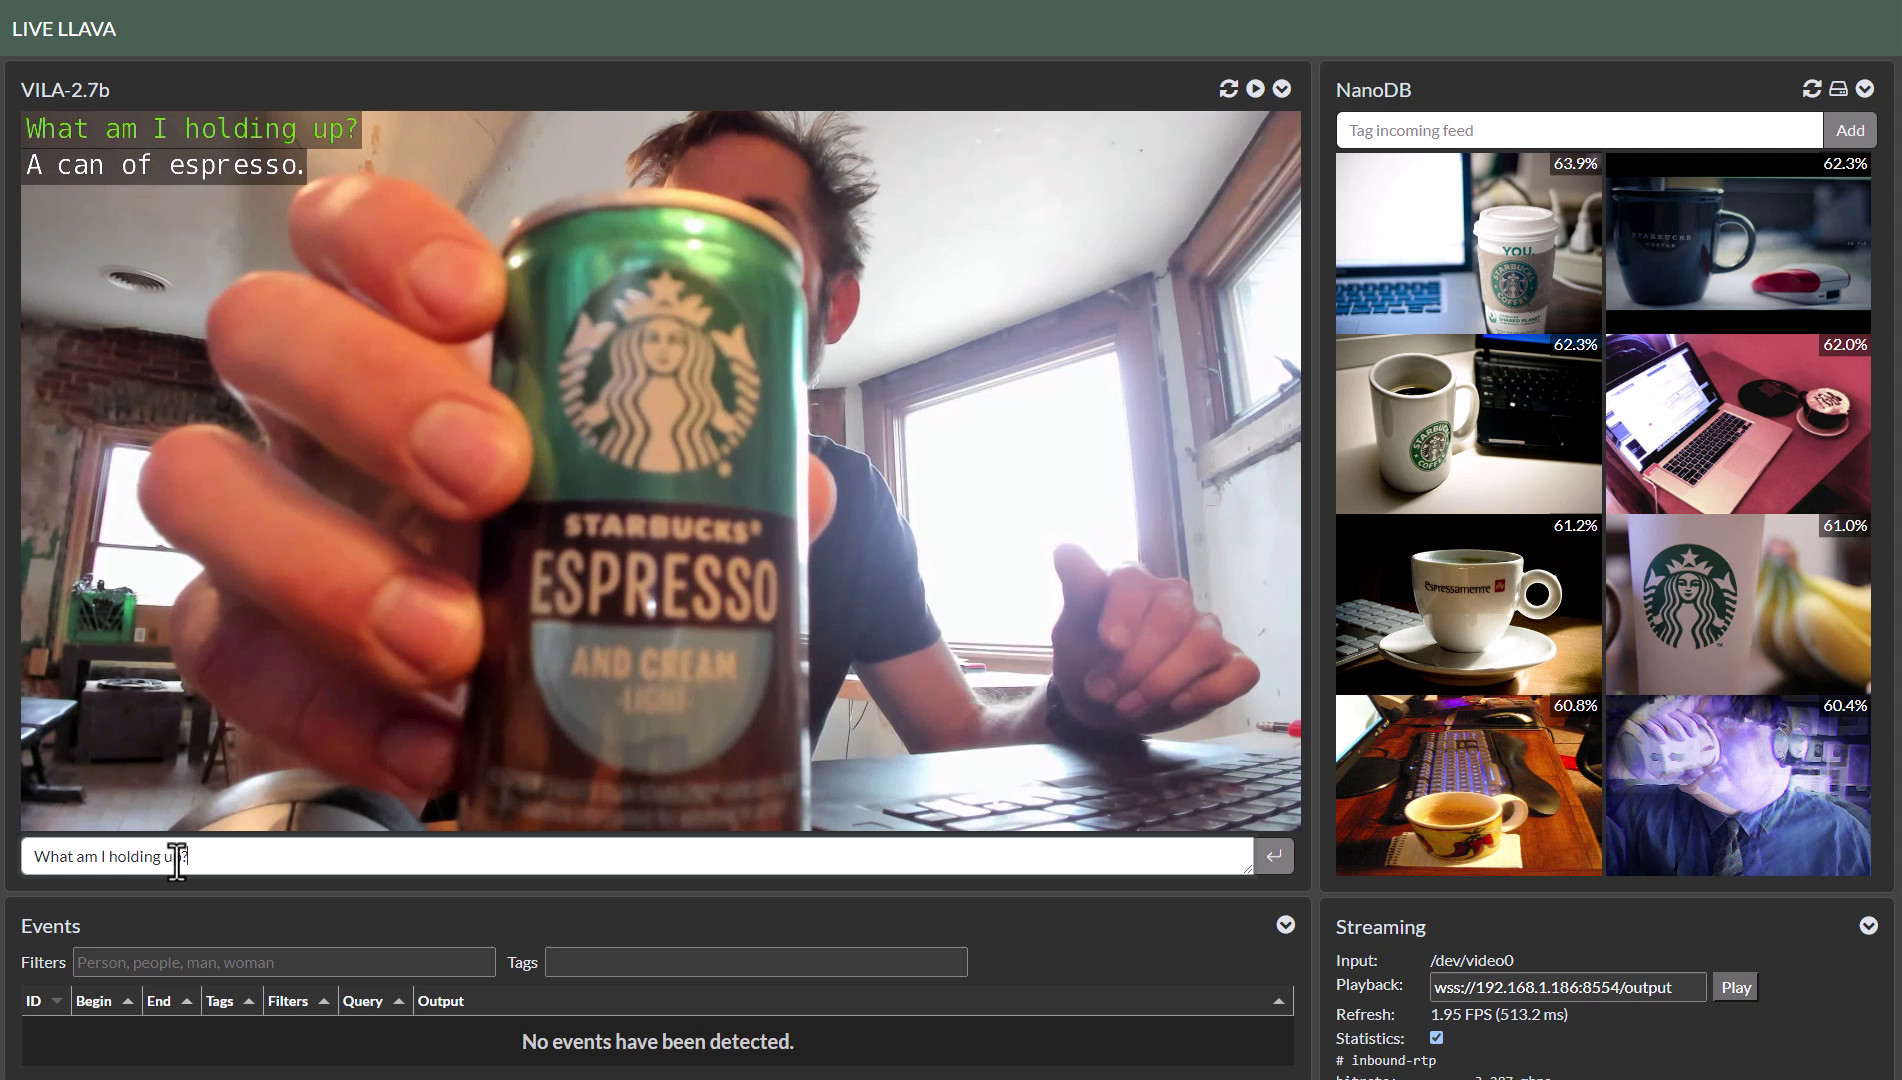The width and height of the screenshot is (1902, 1080).
Task: Sort events by Query column
Action: pyautogui.click(x=374, y=1001)
